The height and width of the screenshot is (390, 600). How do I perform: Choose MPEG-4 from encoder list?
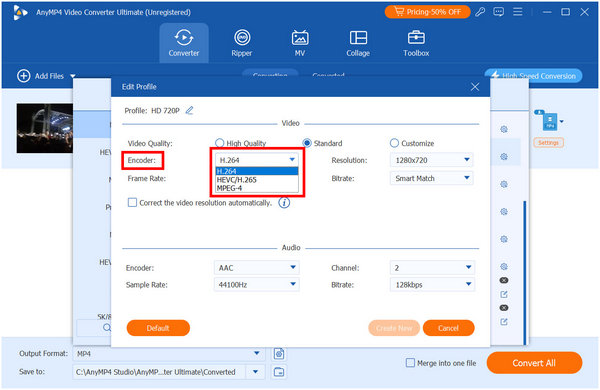[x=257, y=188]
